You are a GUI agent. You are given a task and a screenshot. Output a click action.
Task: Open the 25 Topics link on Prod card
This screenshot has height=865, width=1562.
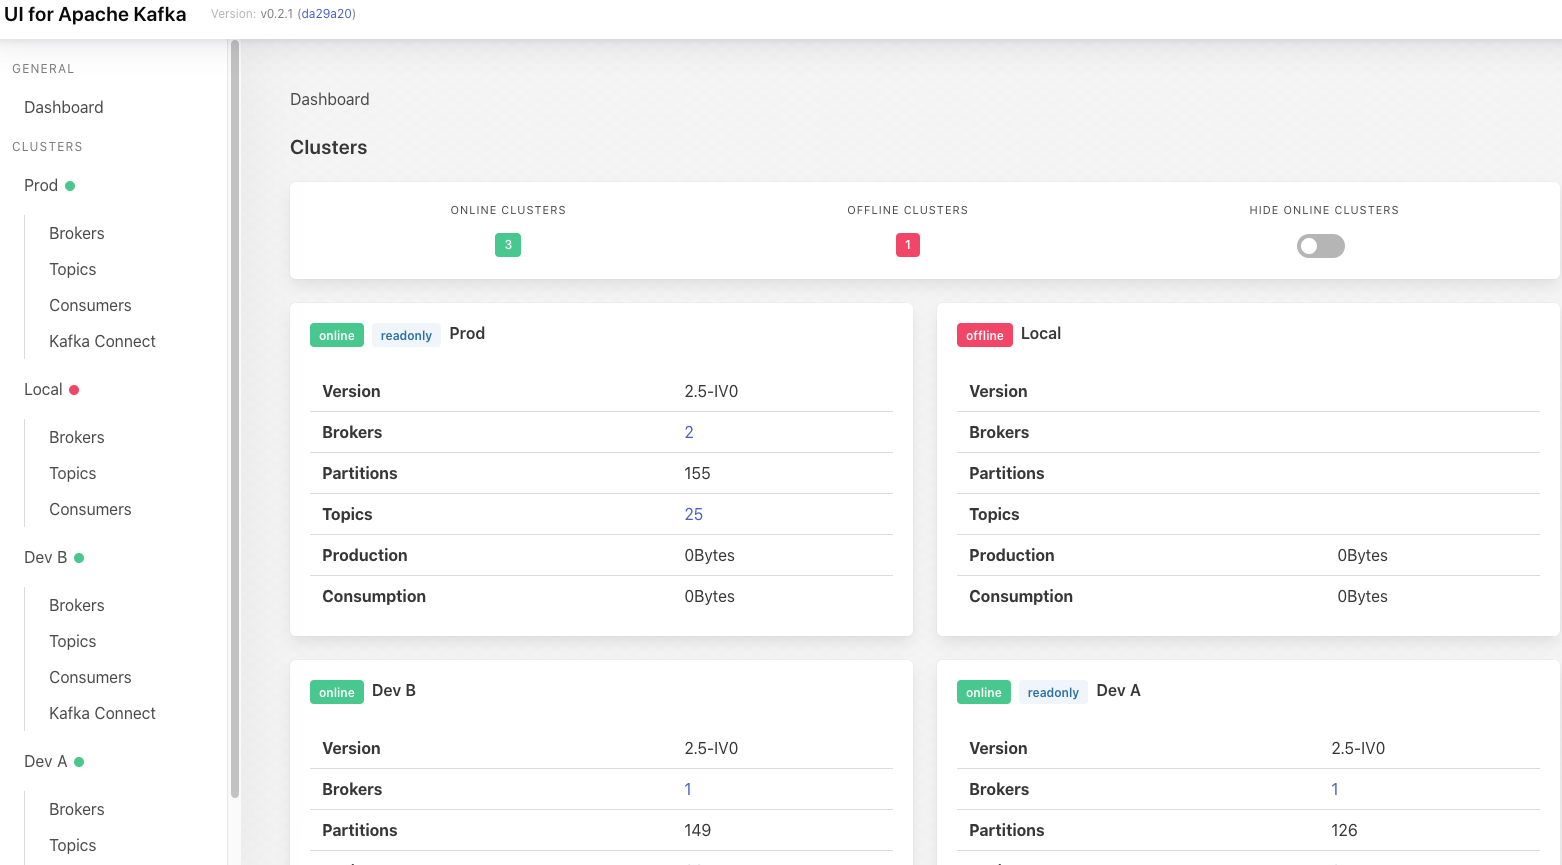(693, 513)
